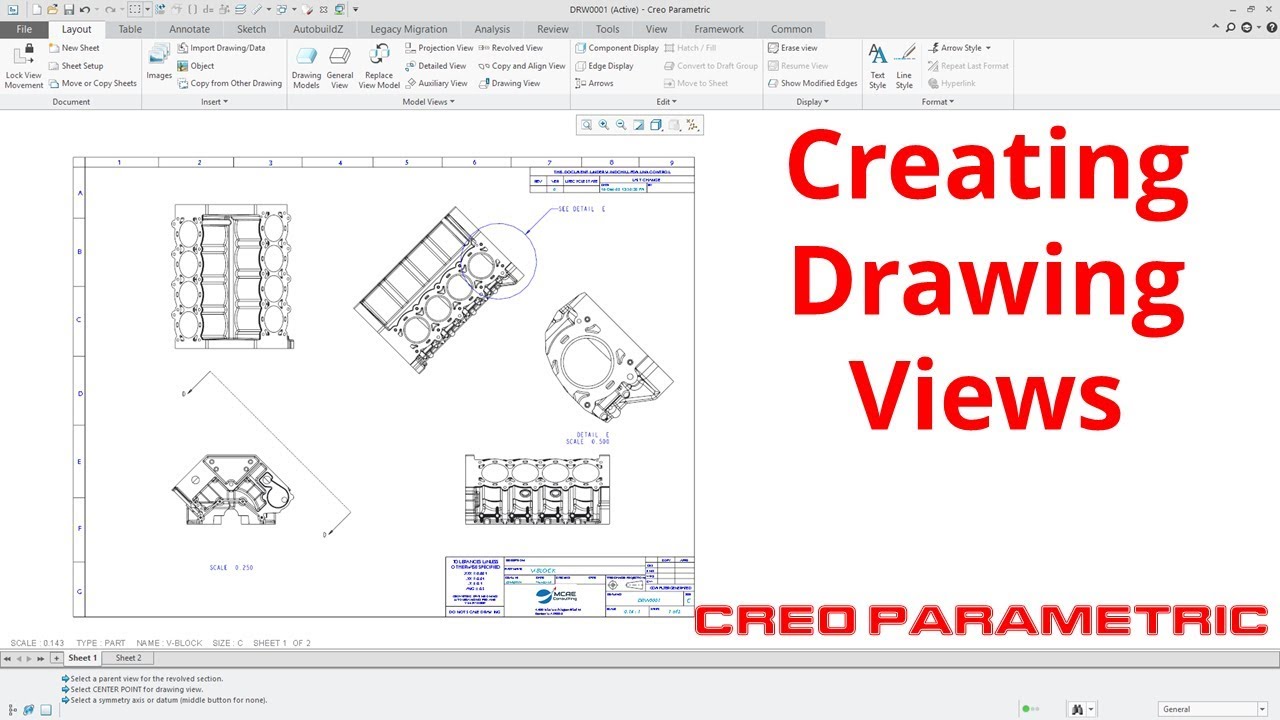Create a Revolved View

tap(510, 48)
